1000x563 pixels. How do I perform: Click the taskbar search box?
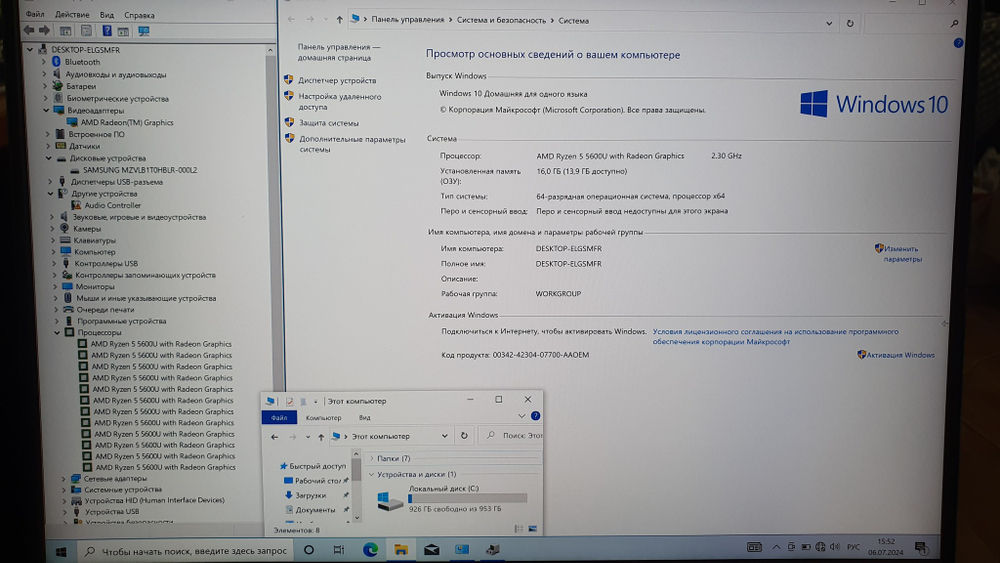185,551
